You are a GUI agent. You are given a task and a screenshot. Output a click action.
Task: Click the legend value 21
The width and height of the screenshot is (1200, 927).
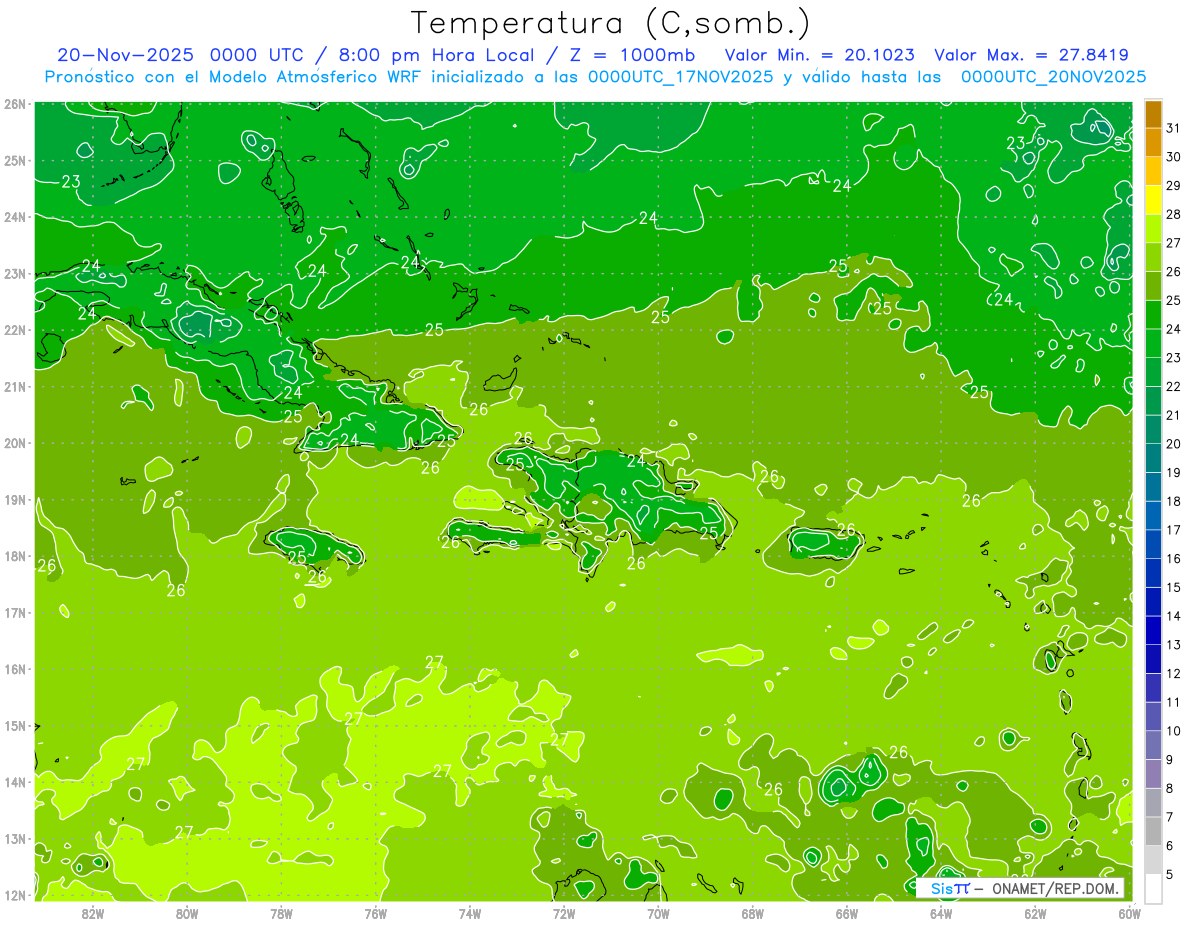(1174, 415)
